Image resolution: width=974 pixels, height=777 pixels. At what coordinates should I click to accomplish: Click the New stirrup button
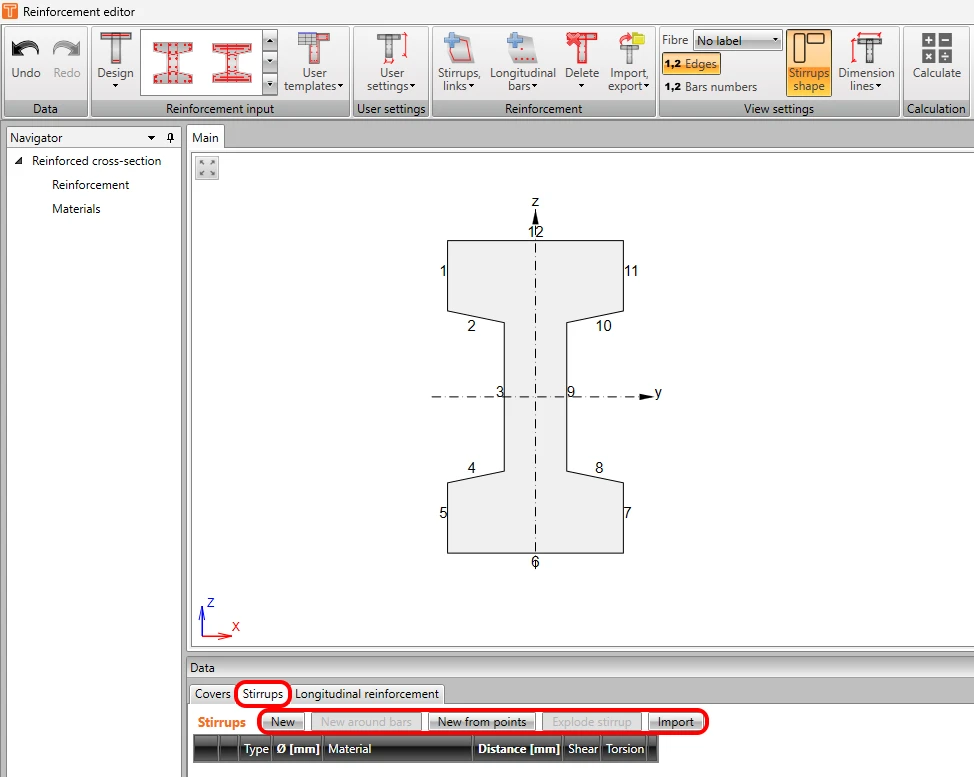pos(283,722)
